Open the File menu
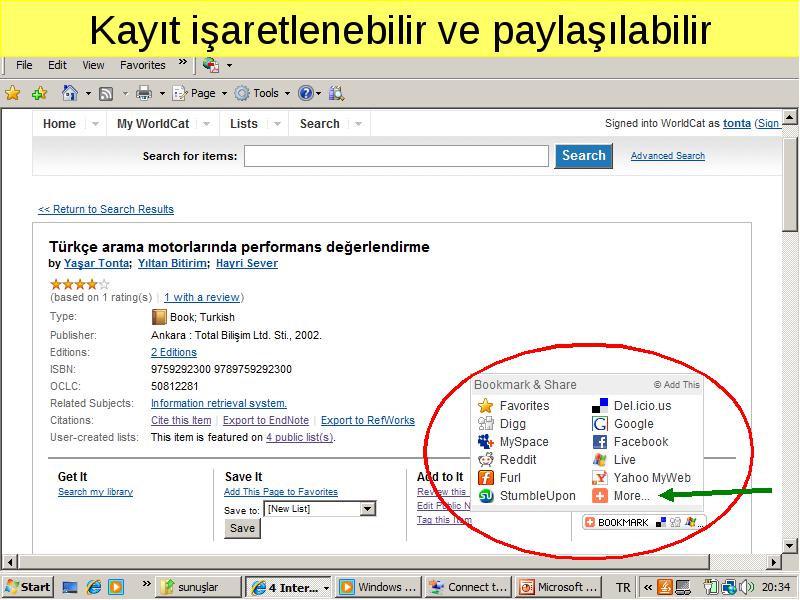This screenshot has width=800, height=600. [24, 65]
